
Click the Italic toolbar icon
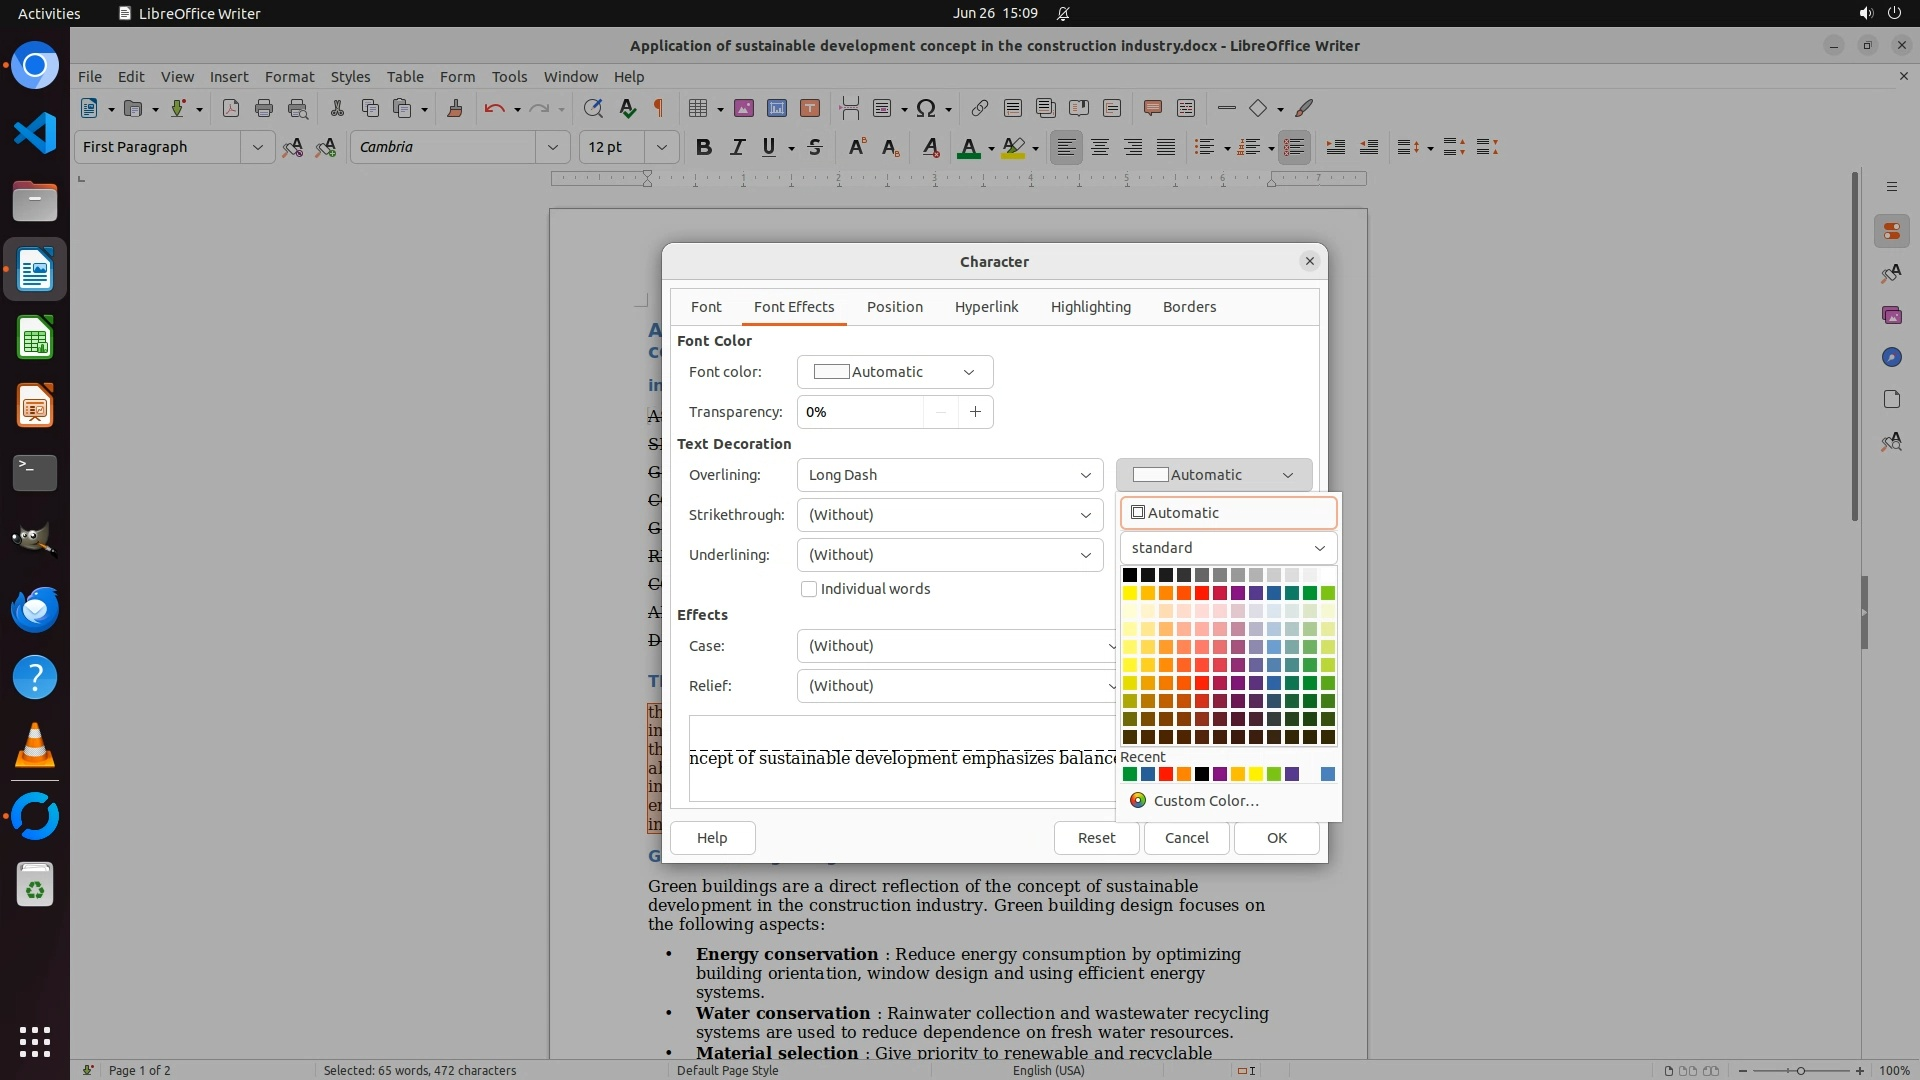point(737,147)
